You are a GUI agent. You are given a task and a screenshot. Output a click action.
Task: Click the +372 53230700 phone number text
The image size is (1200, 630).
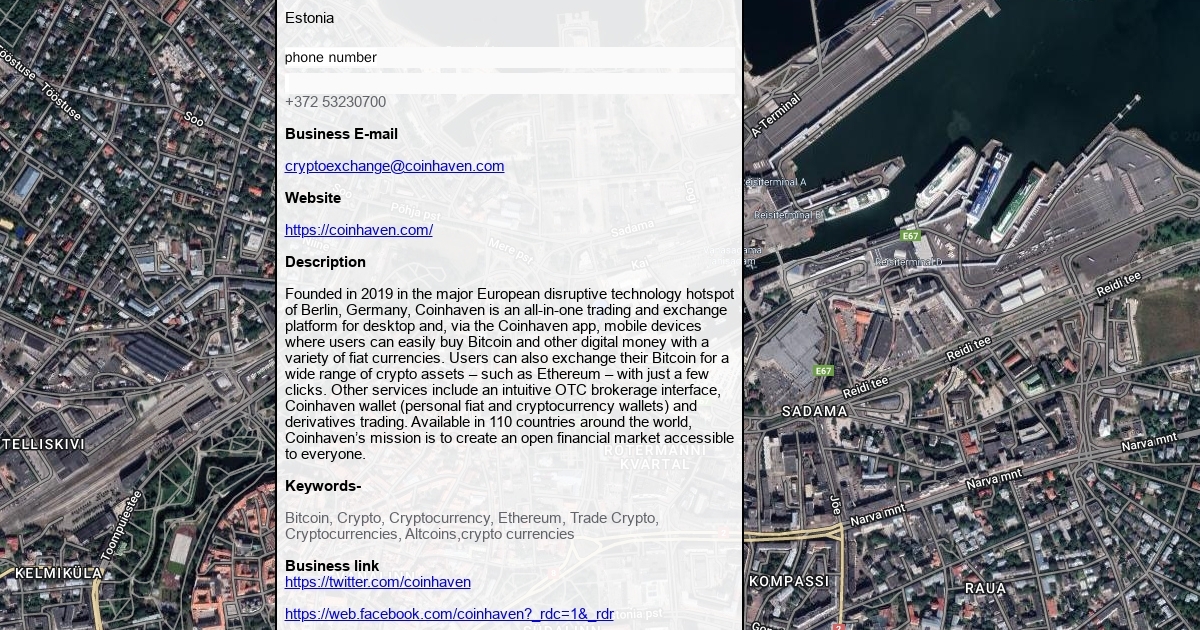click(335, 102)
